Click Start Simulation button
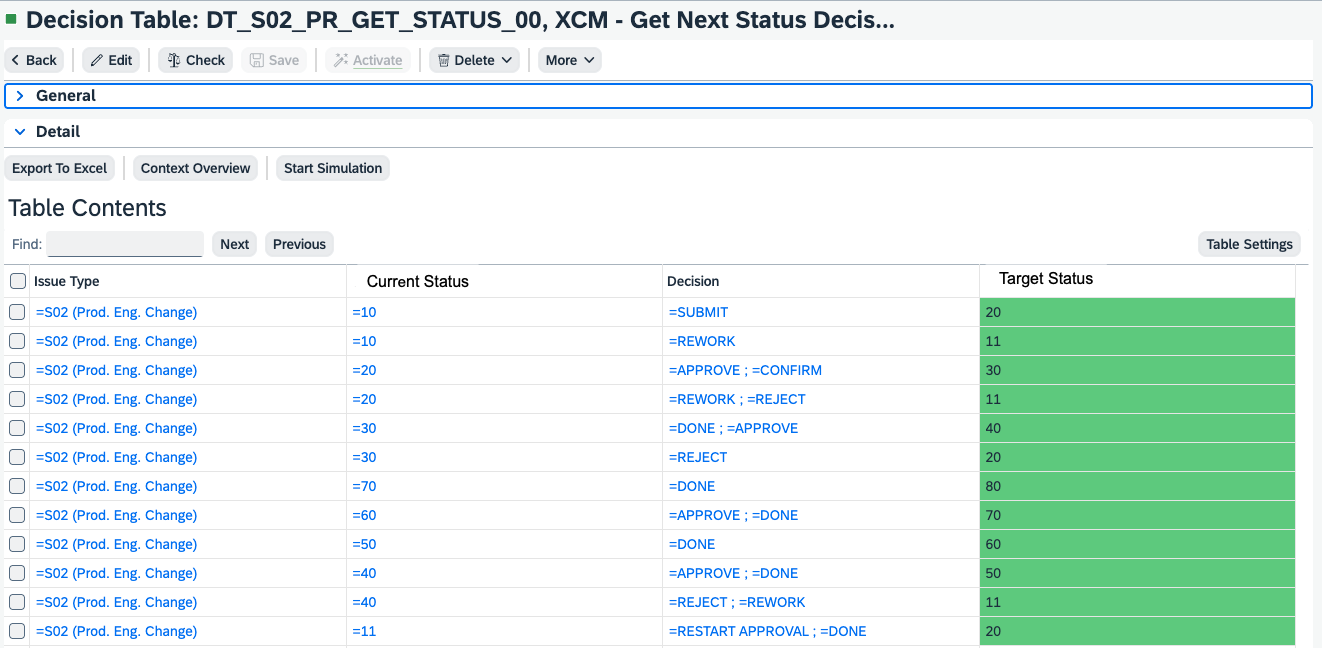 pyautogui.click(x=333, y=168)
